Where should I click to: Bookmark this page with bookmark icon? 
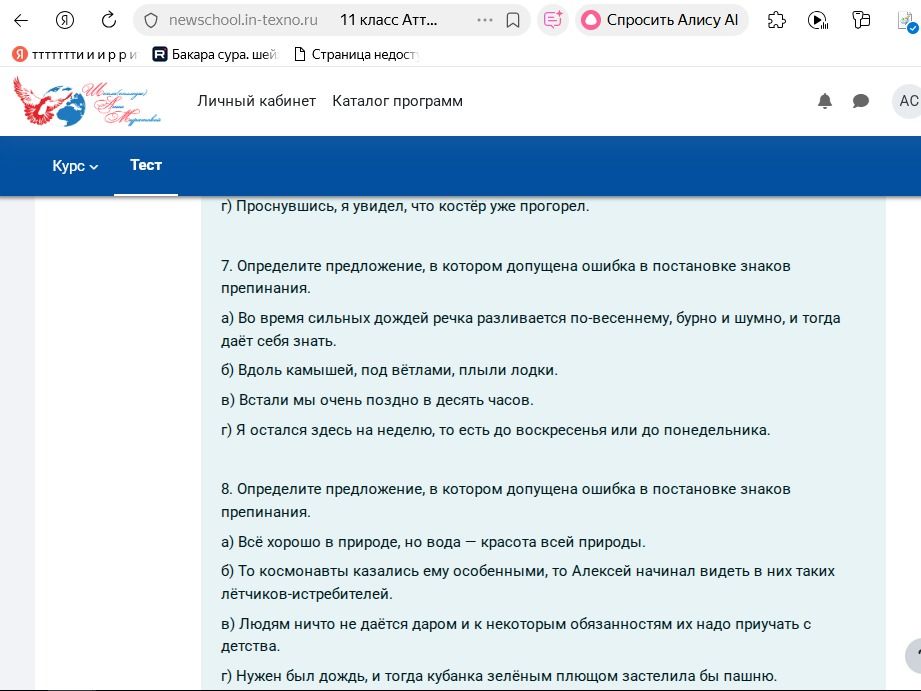(x=513, y=21)
